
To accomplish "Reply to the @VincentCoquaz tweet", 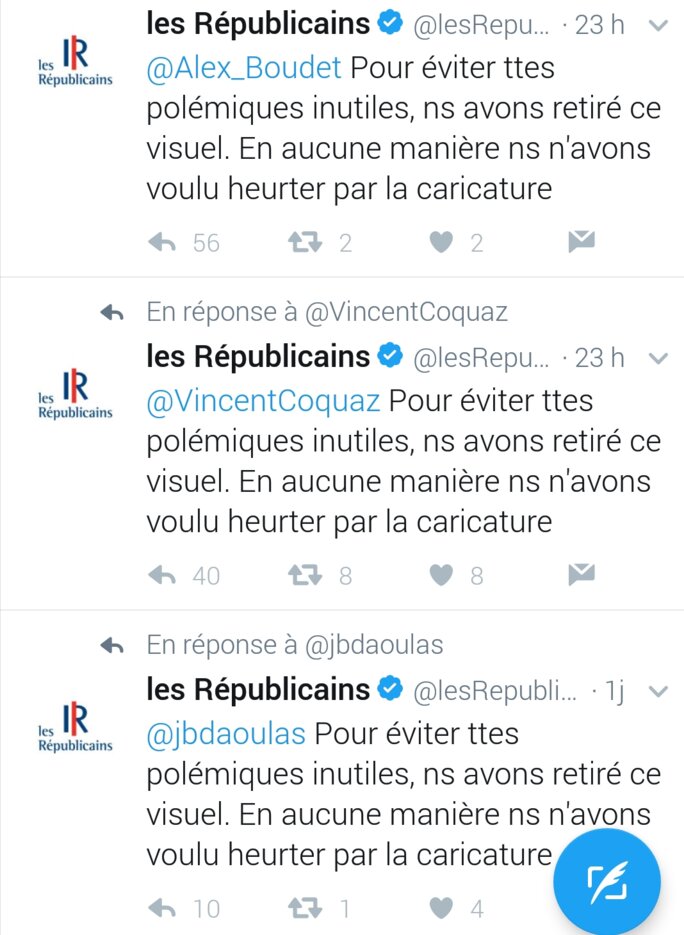I will click(162, 575).
